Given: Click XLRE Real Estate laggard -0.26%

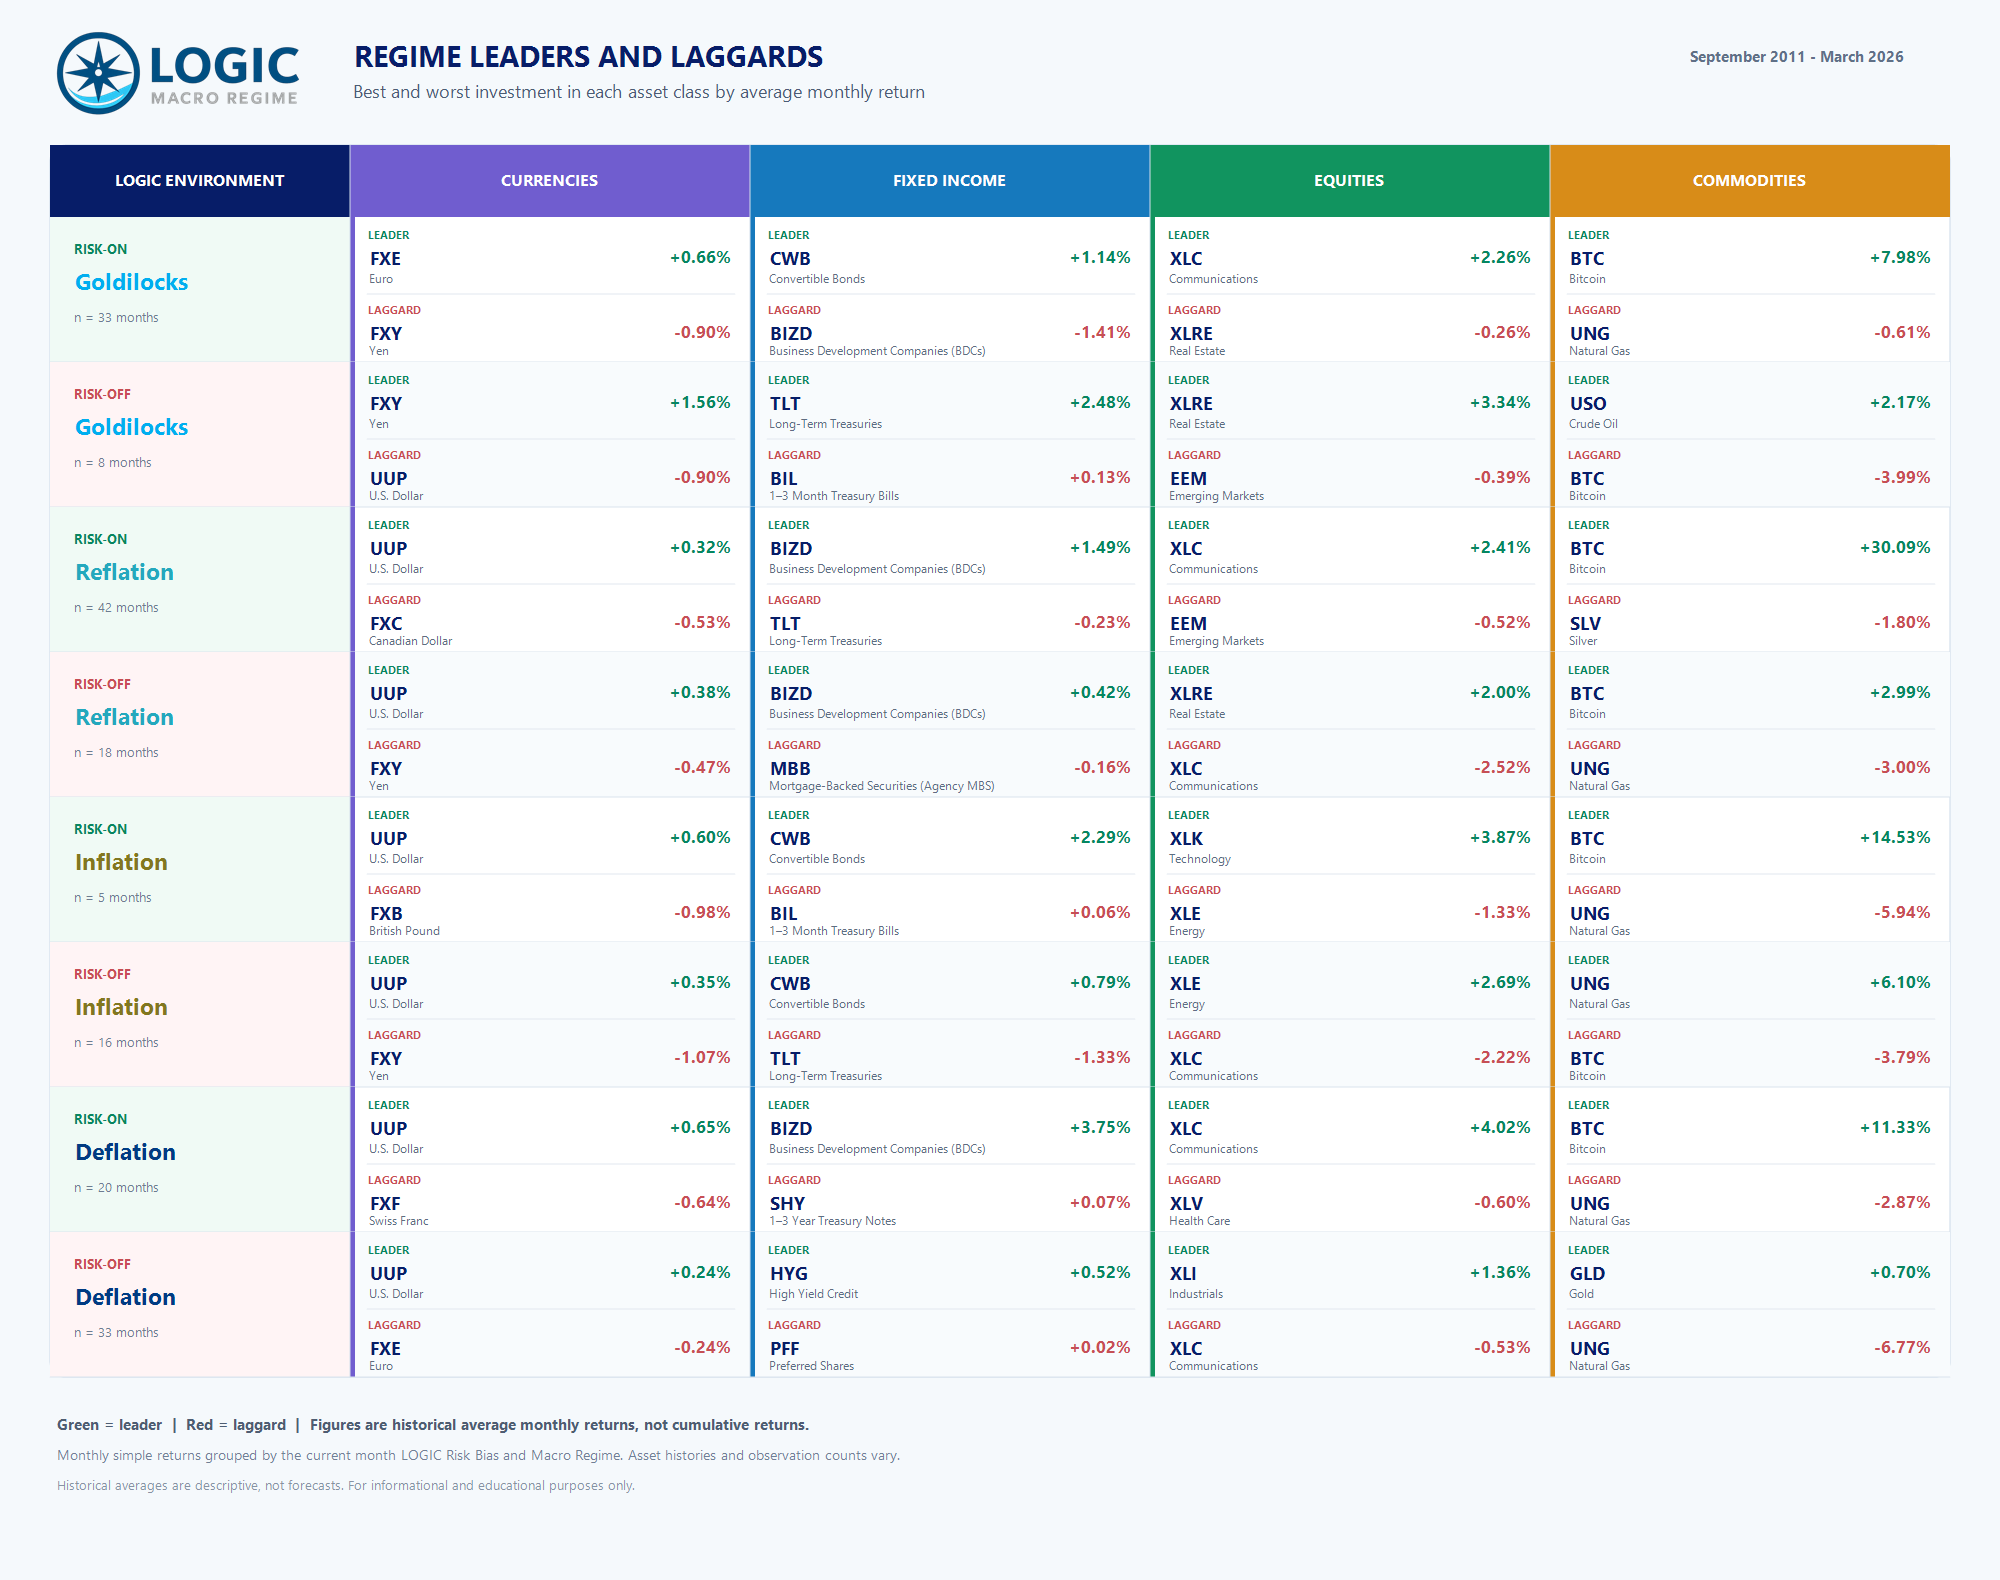Looking at the screenshot, I should 1349,330.
